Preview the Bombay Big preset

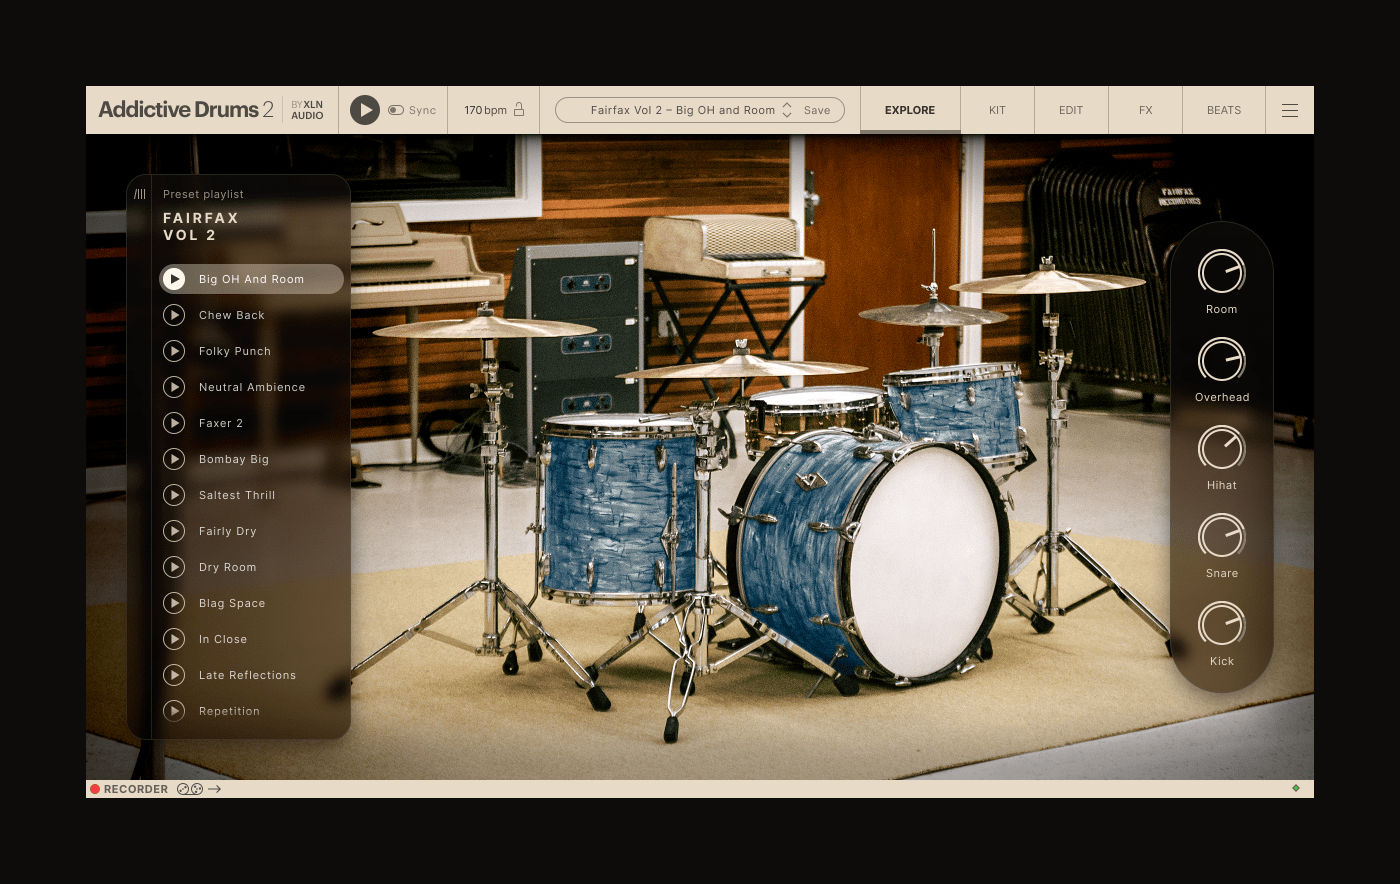pos(174,459)
